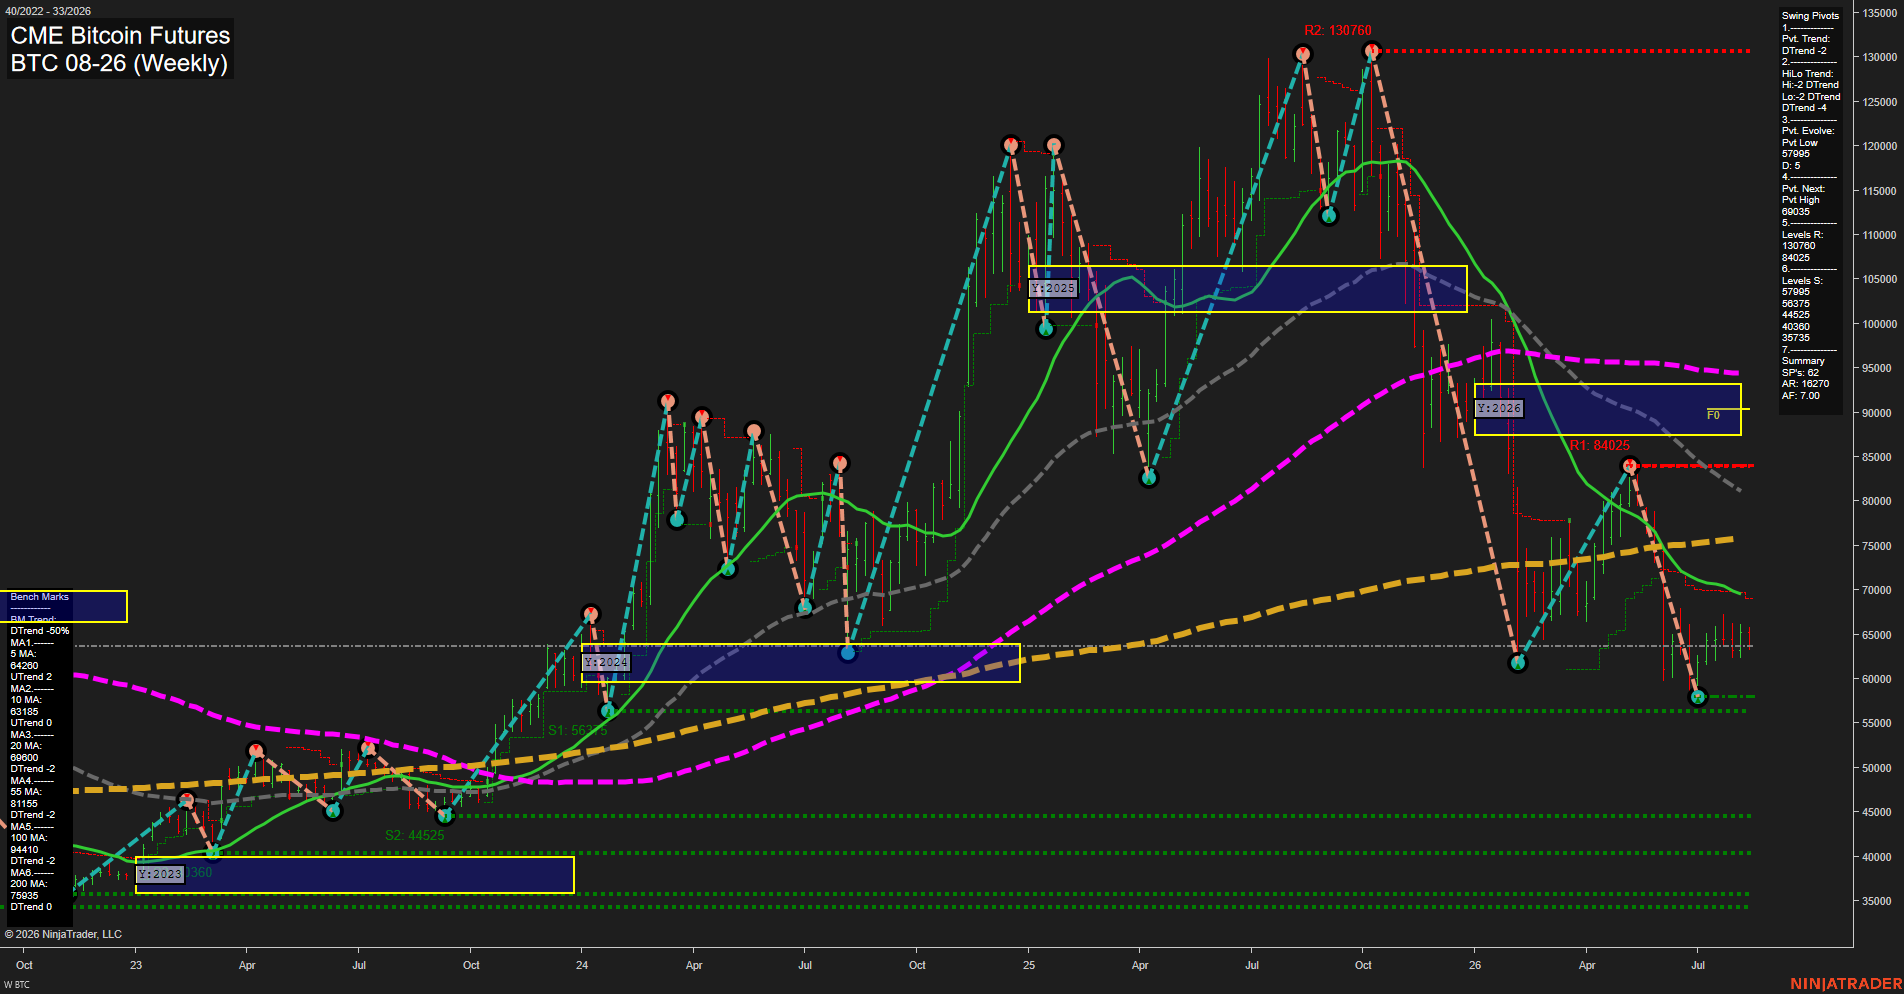Click Pvt. Trend: row in Swing Pivots panel
This screenshot has height=994, width=1904.
point(1806,39)
